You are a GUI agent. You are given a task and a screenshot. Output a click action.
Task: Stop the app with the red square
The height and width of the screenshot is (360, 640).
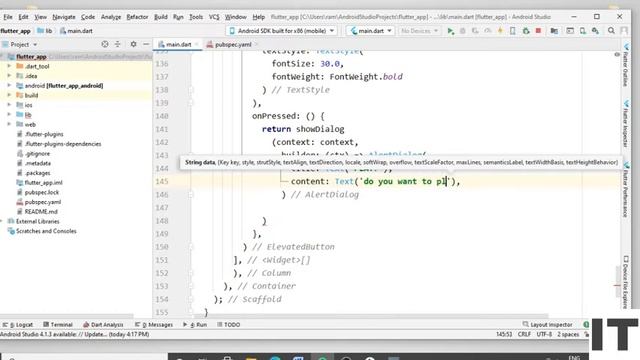pyautogui.click(x=538, y=31)
